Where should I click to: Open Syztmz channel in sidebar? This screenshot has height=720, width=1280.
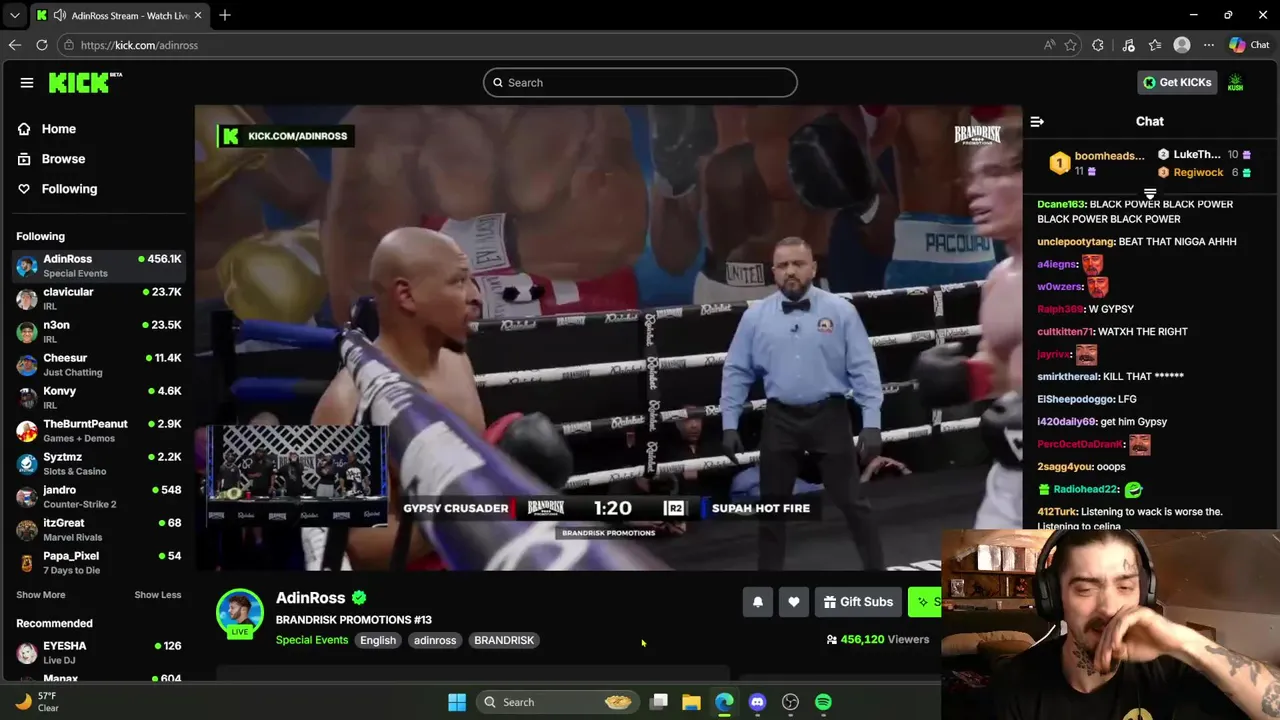coord(99,464)
